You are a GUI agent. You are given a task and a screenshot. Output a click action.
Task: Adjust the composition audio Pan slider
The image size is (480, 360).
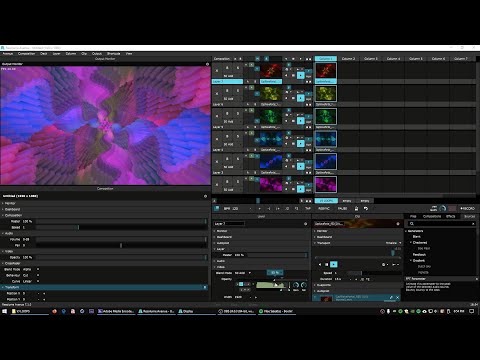pos(121,245)
